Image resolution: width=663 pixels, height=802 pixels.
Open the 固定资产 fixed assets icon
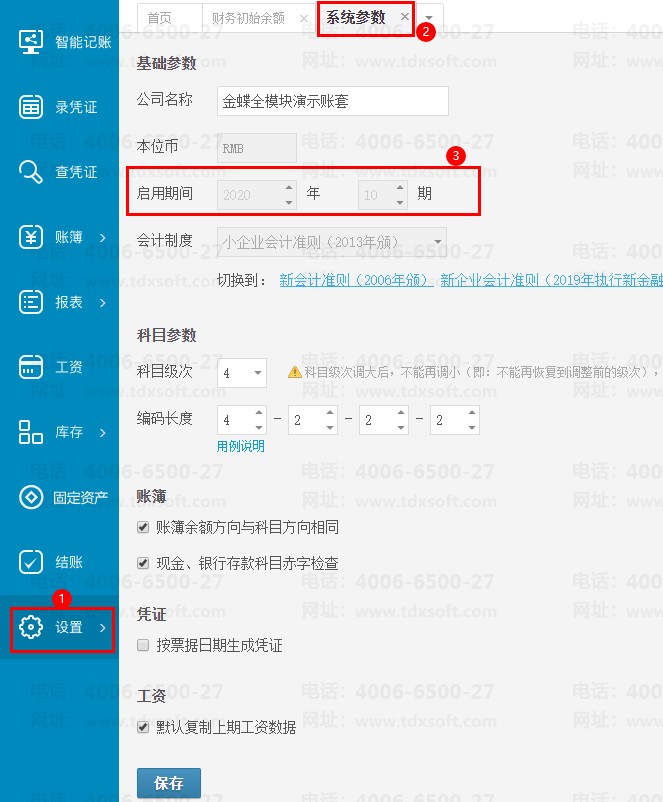pos(31,497)
